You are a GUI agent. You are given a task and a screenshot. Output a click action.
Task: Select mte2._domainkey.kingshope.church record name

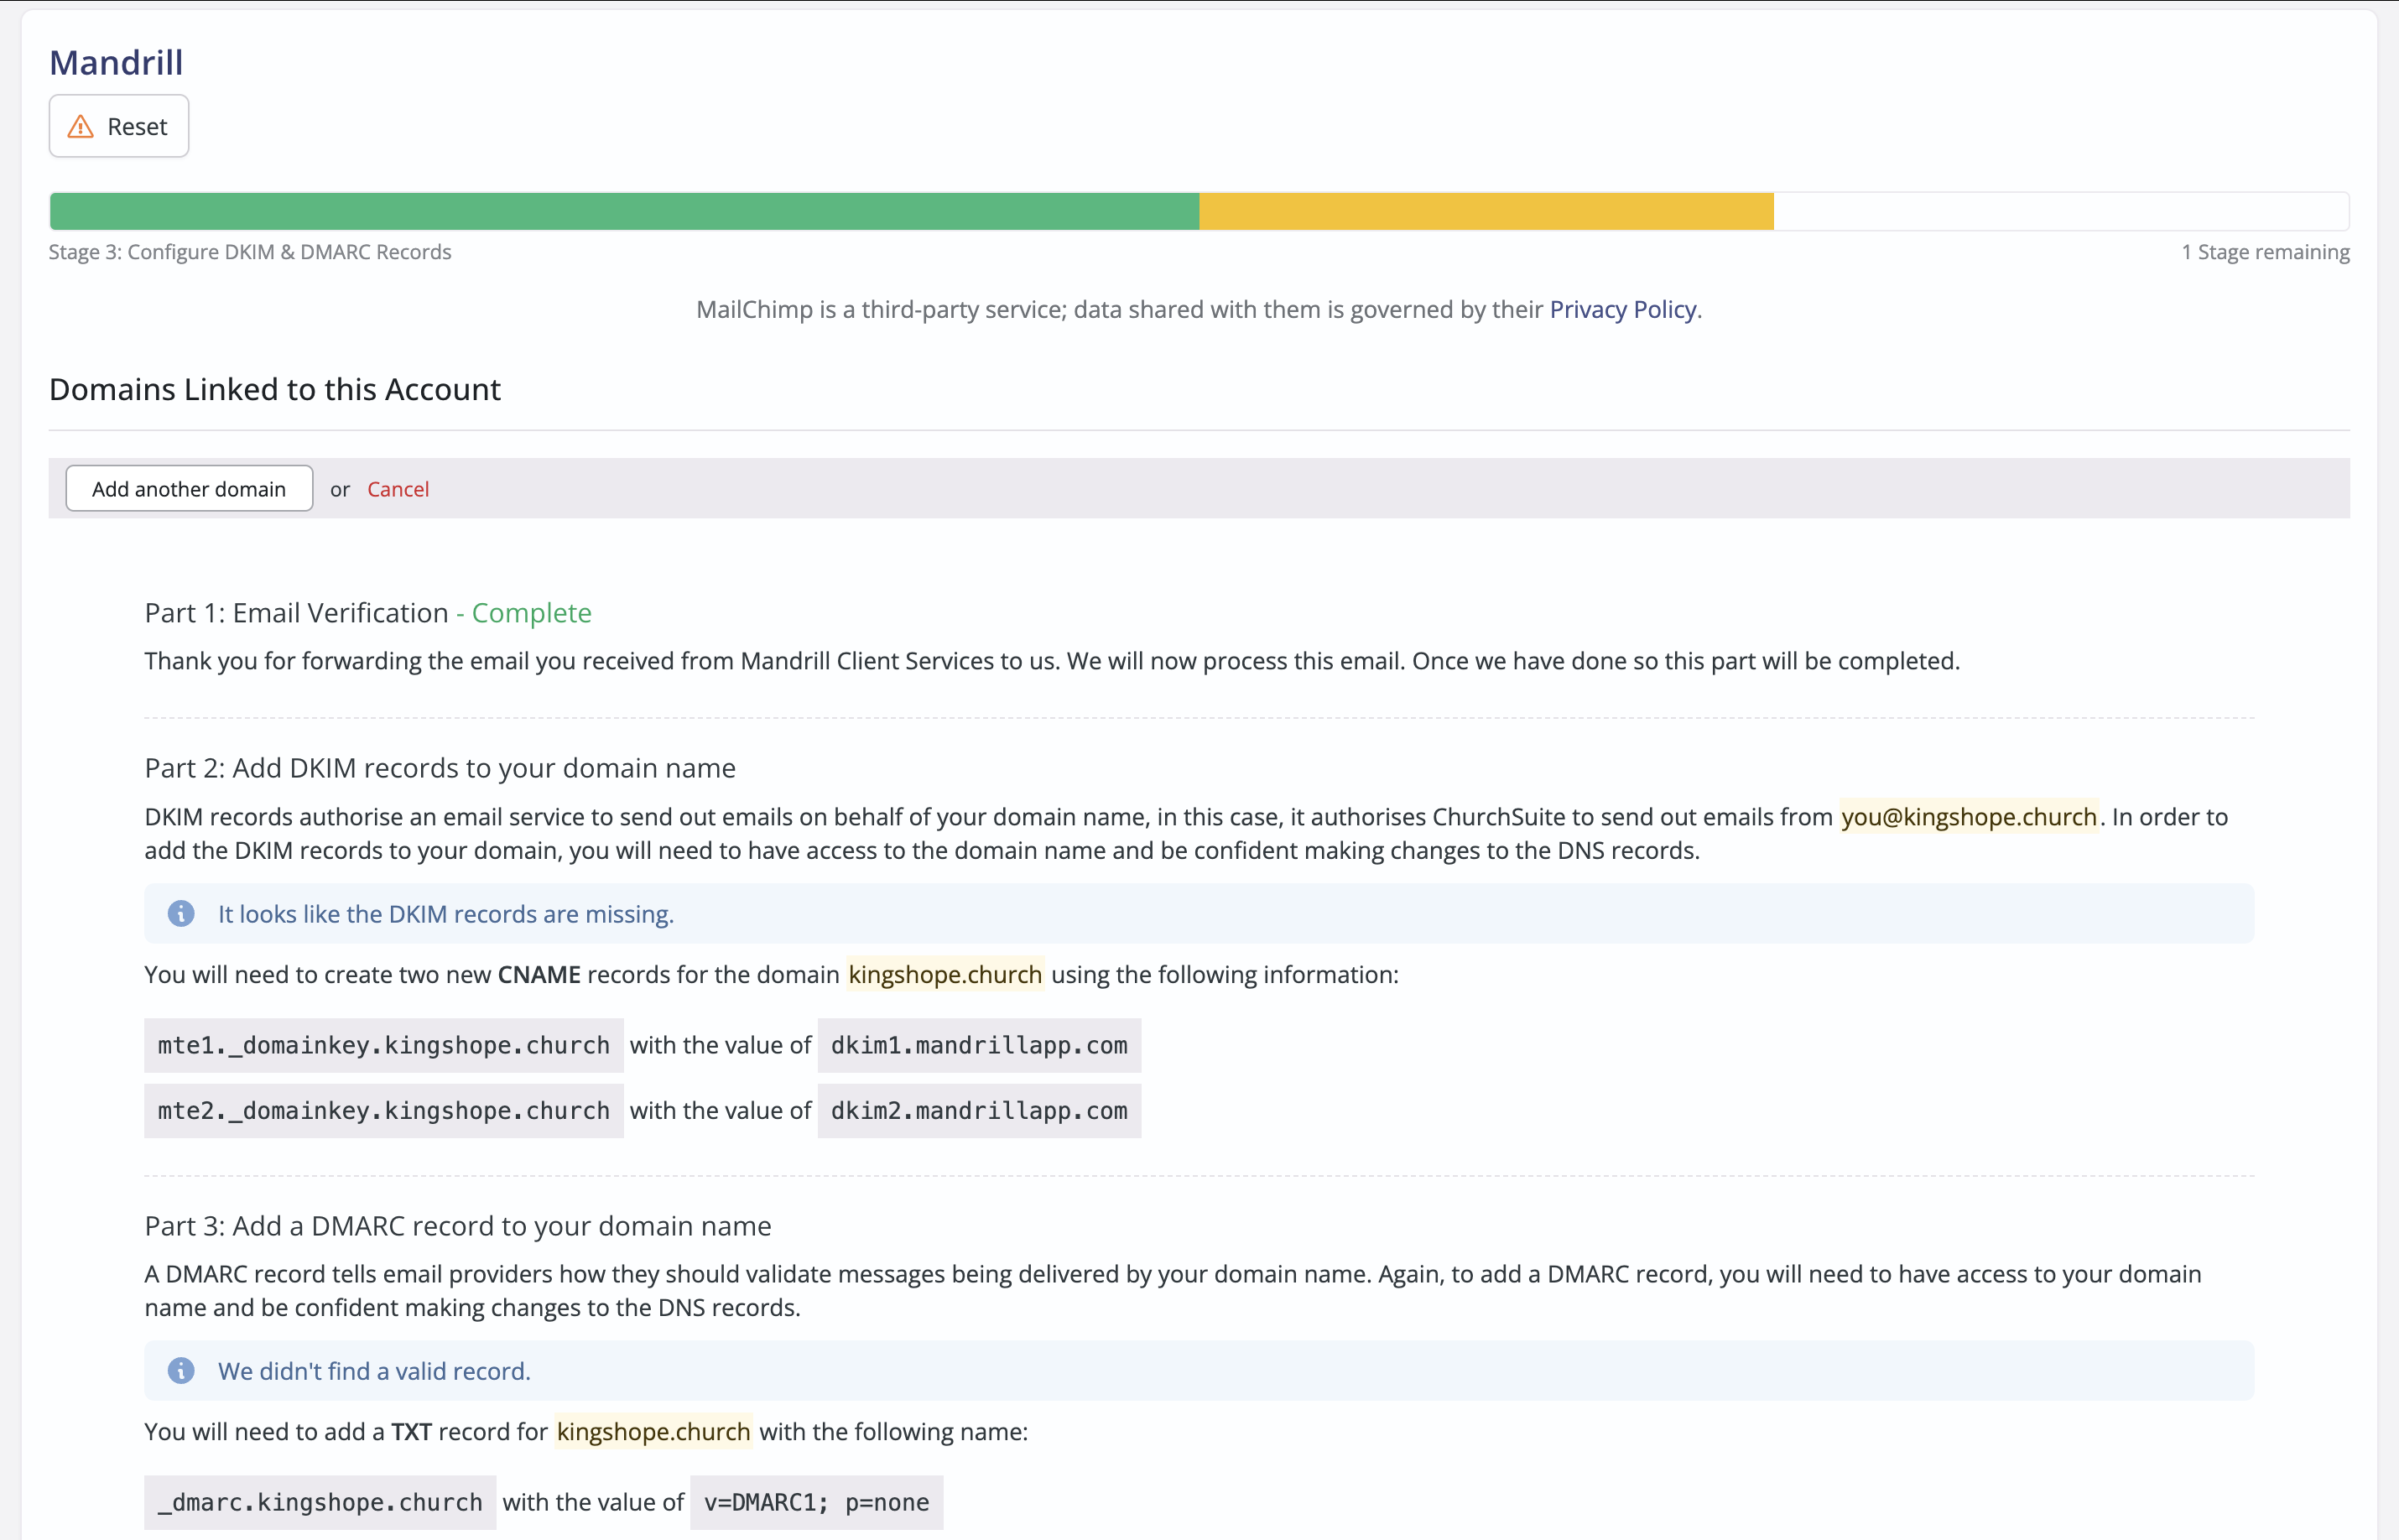(x=384, y=1110)
